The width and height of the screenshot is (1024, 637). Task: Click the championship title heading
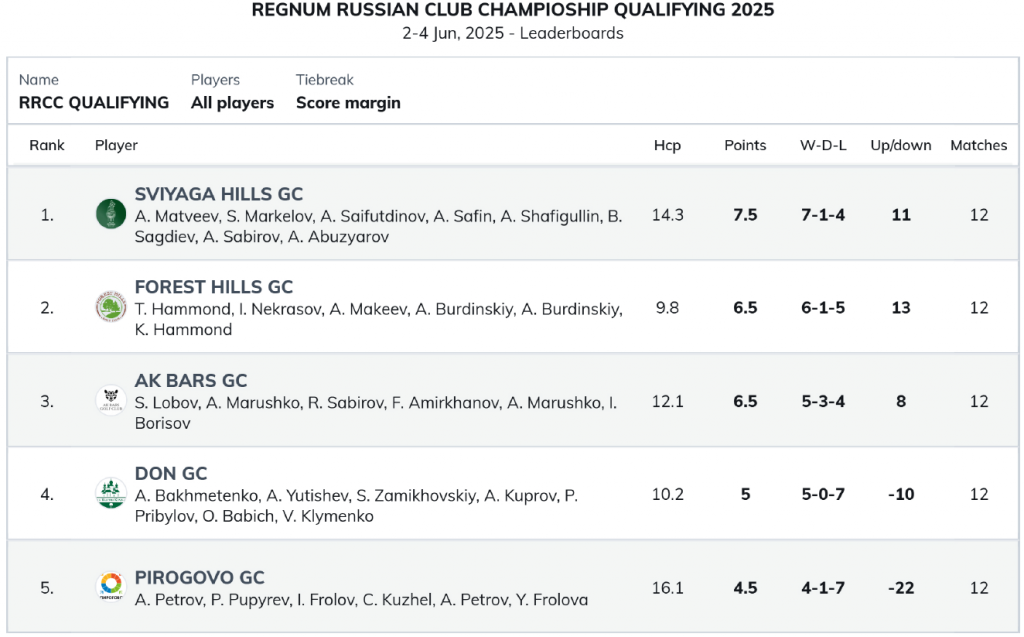(x=513, y=10)
